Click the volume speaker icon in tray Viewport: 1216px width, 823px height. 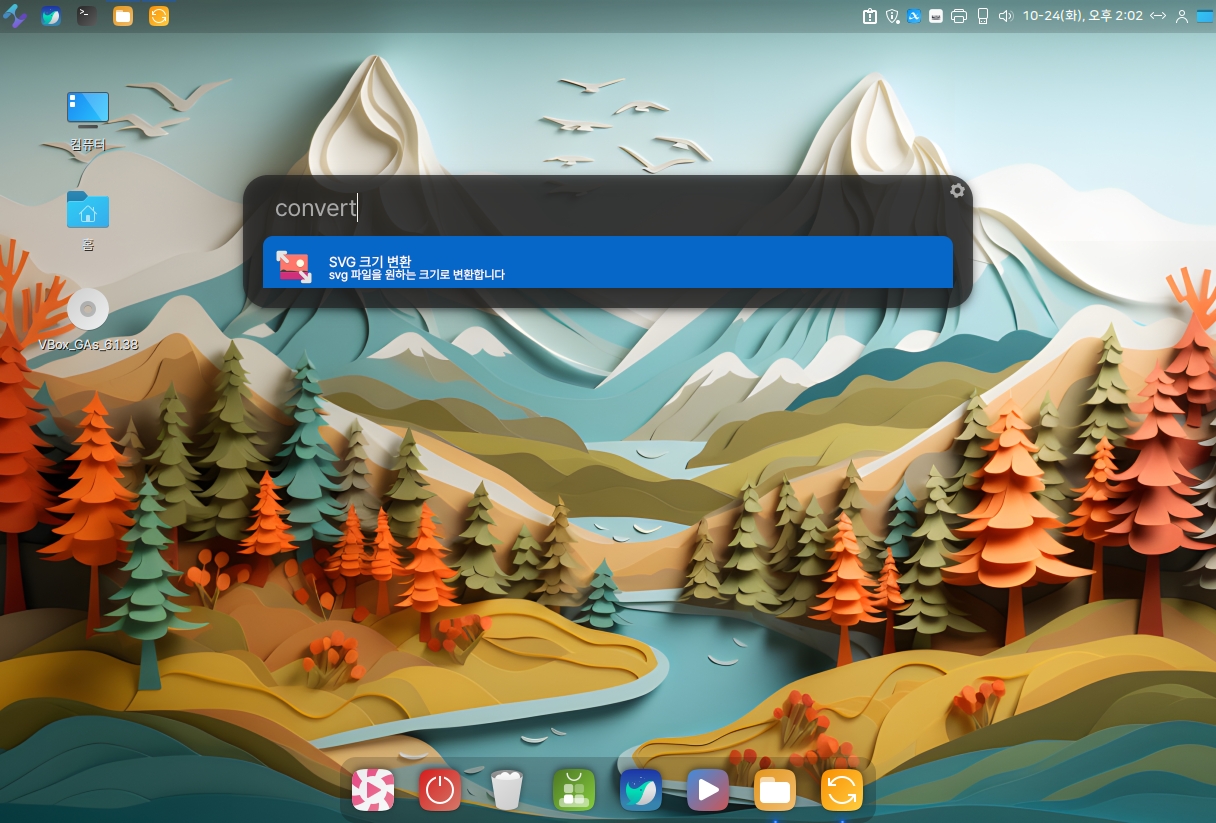(1005, 16)
